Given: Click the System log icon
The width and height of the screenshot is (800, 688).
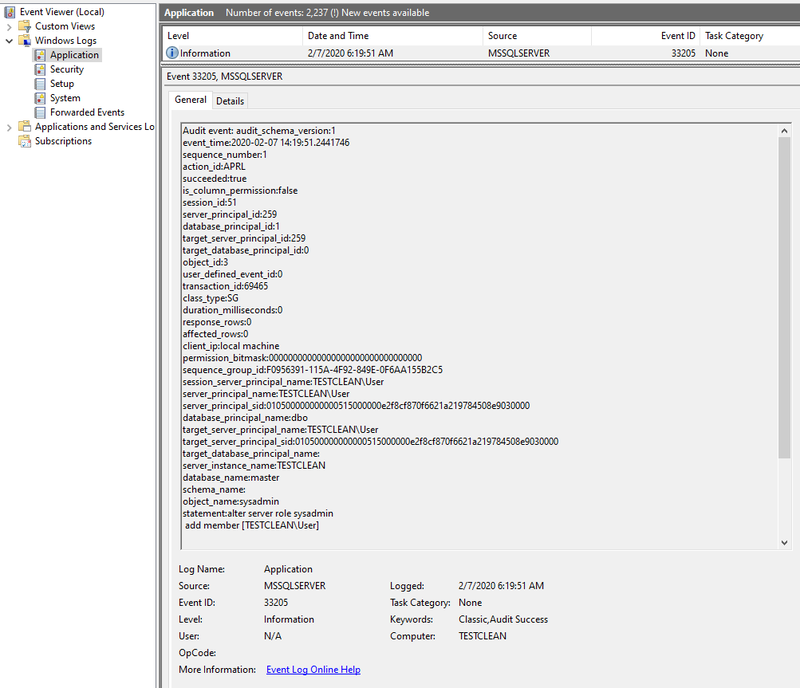Looking at the screenshot, I should [40, 97].
